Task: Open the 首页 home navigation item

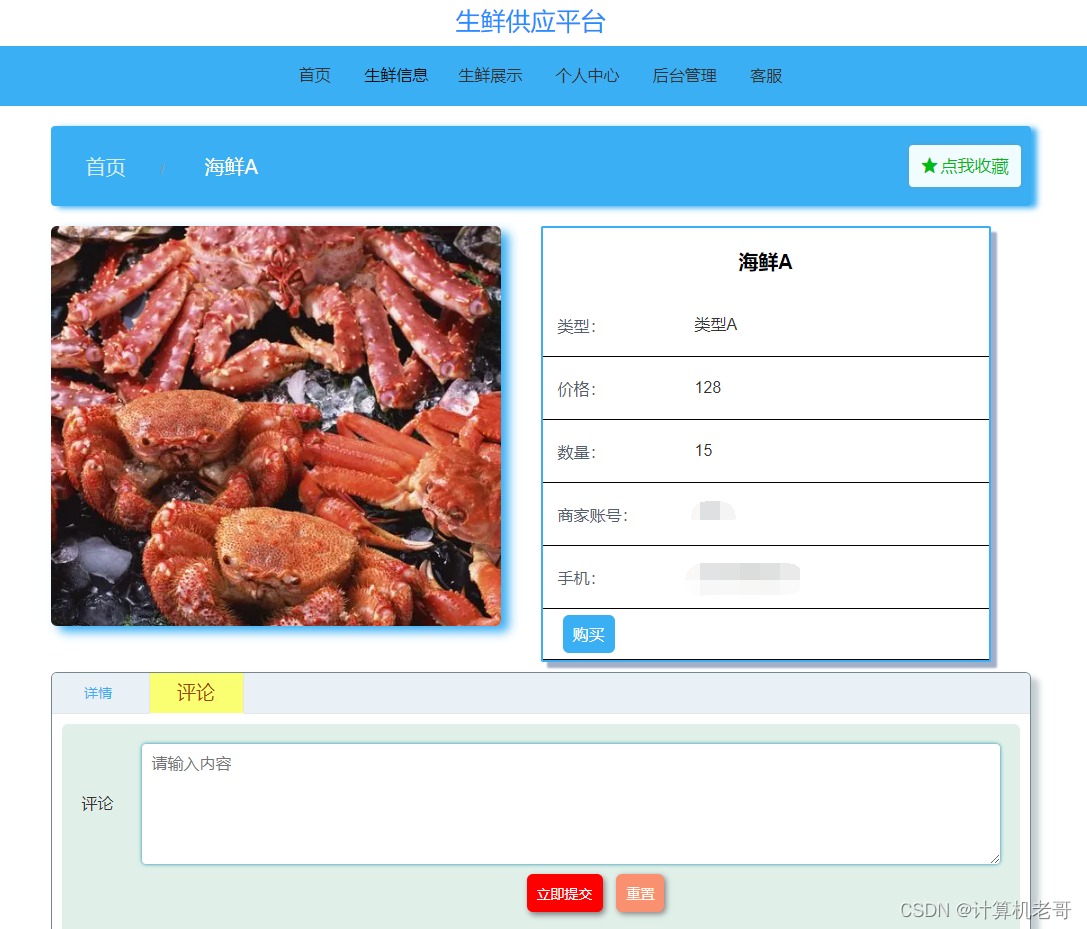Action: click(314, 75)
